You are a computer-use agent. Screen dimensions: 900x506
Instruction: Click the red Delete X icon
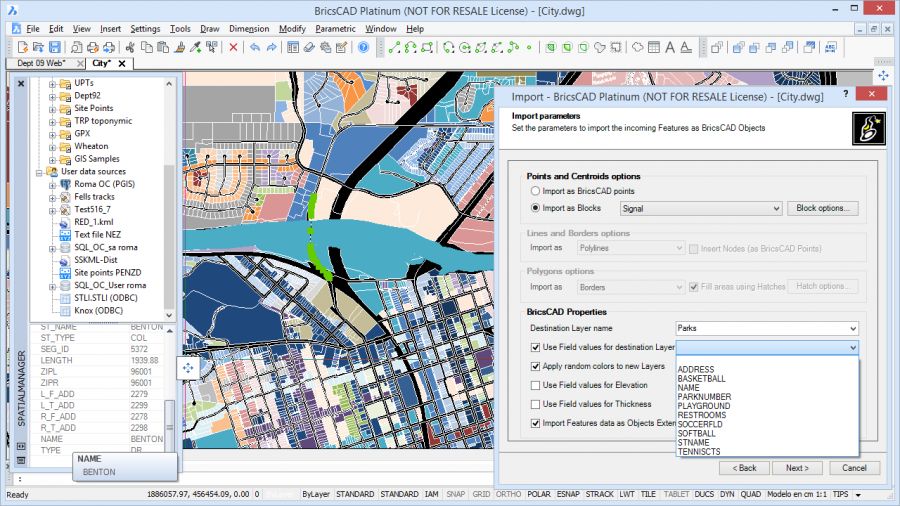(234, 47)
